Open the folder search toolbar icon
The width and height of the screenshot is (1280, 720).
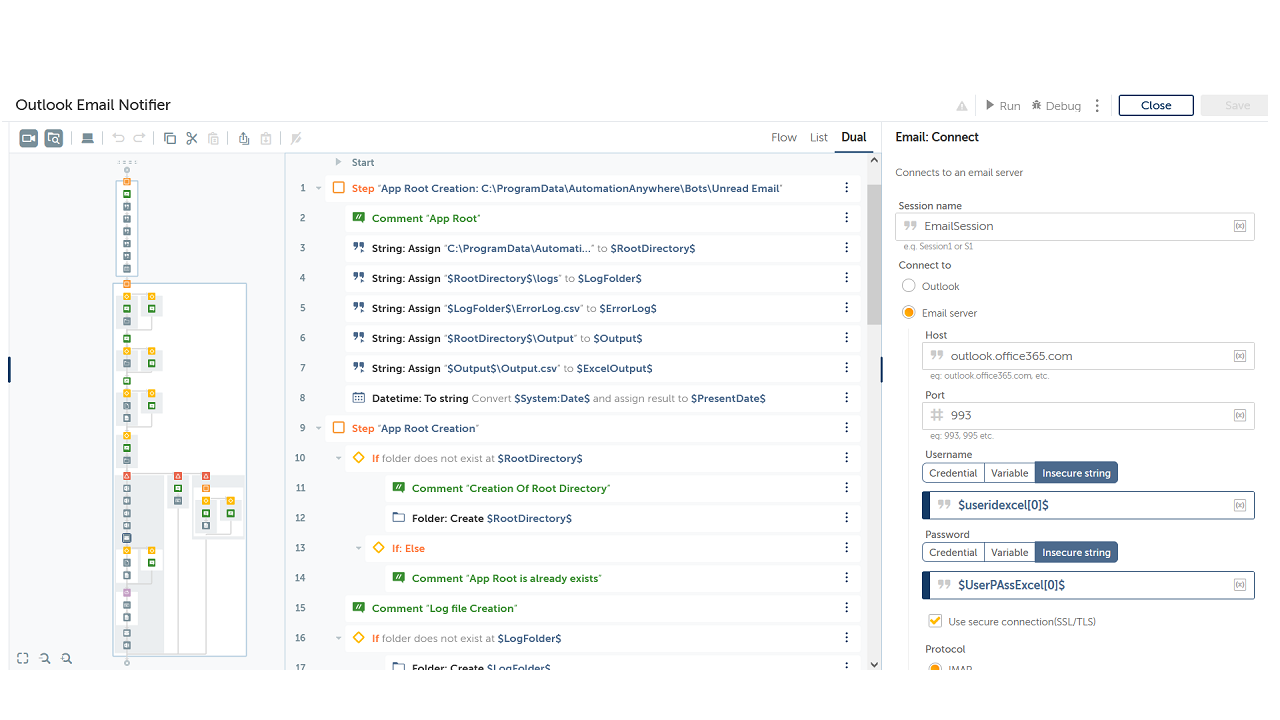pos(54,138)
